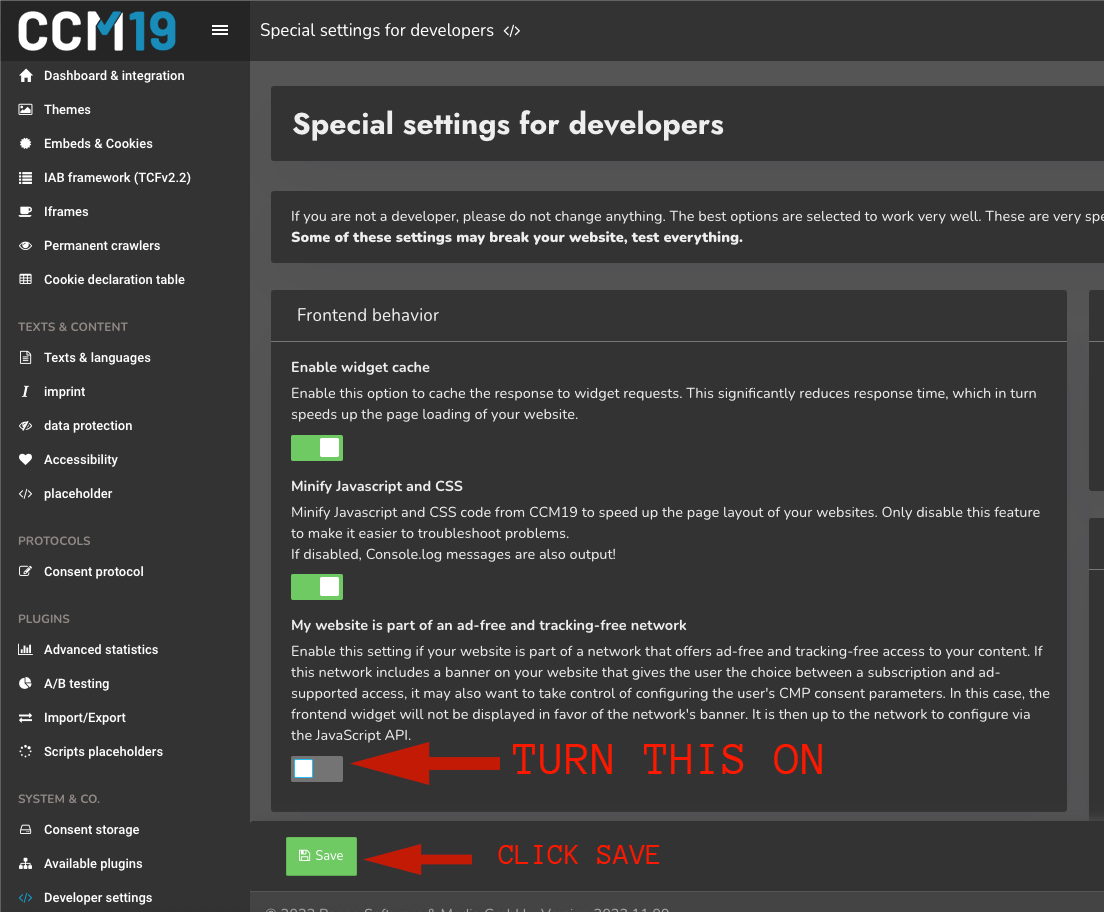
Task: Click the 'TEXTS & CONTENT' sidebar heading
Action: pos(73,327)
